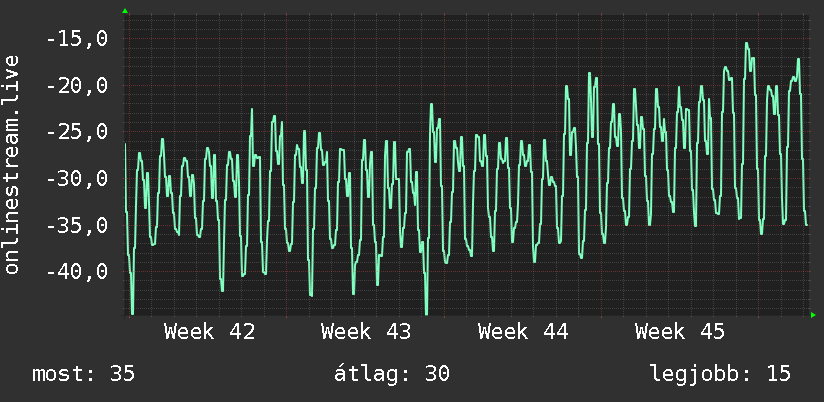The image size is (824, 402).
Task: Click the onlinestream.live vertical axis title
Action: (x=11, y=164)
